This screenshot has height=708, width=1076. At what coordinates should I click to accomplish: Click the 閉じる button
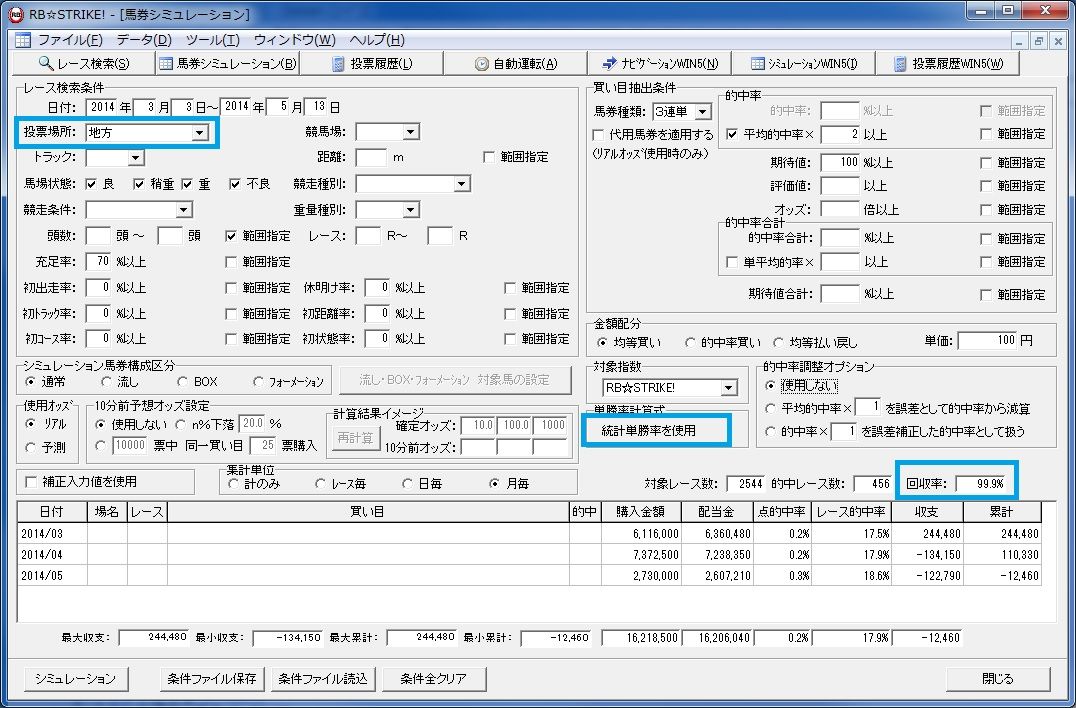[998, 679]
